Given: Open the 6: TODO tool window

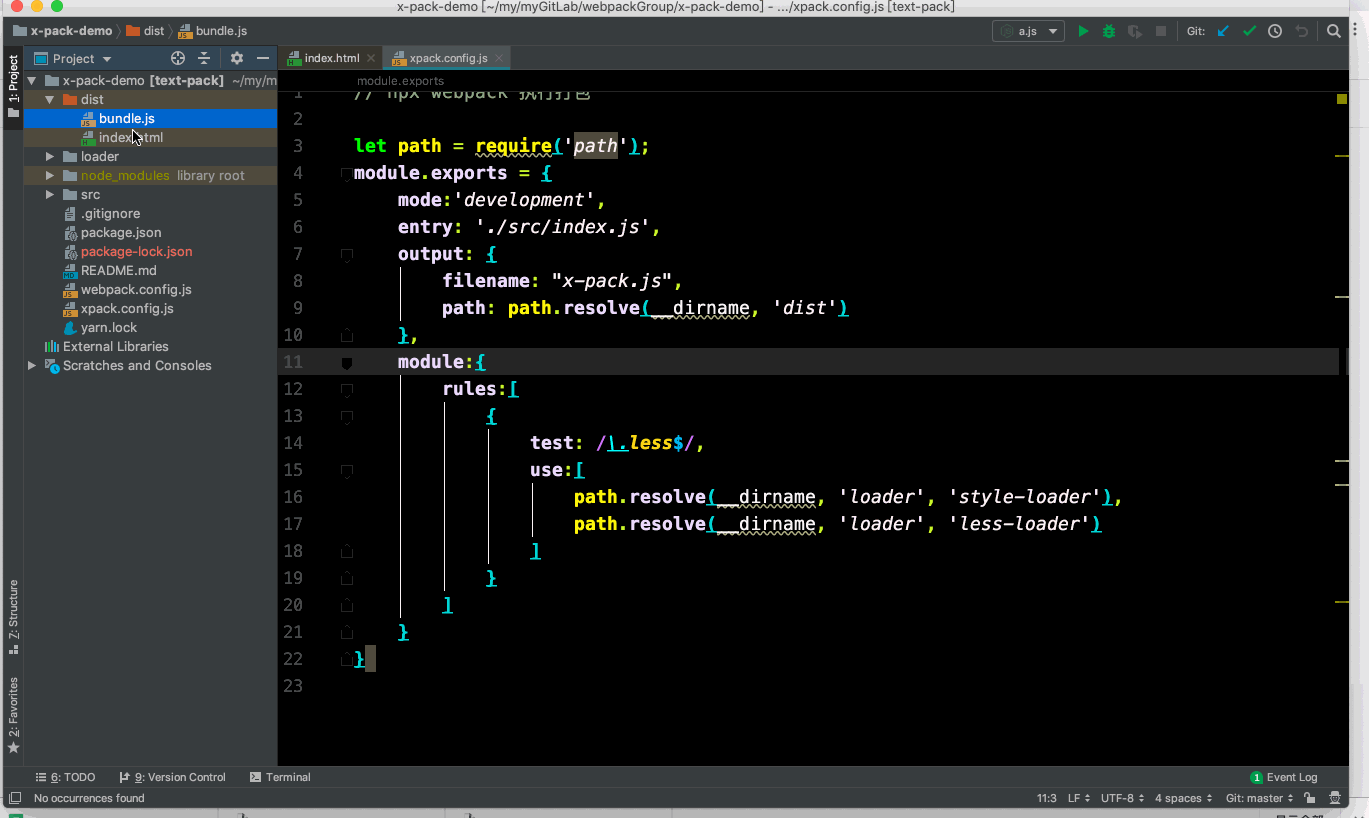Looking at the screenshot, I should click(65, 777).
